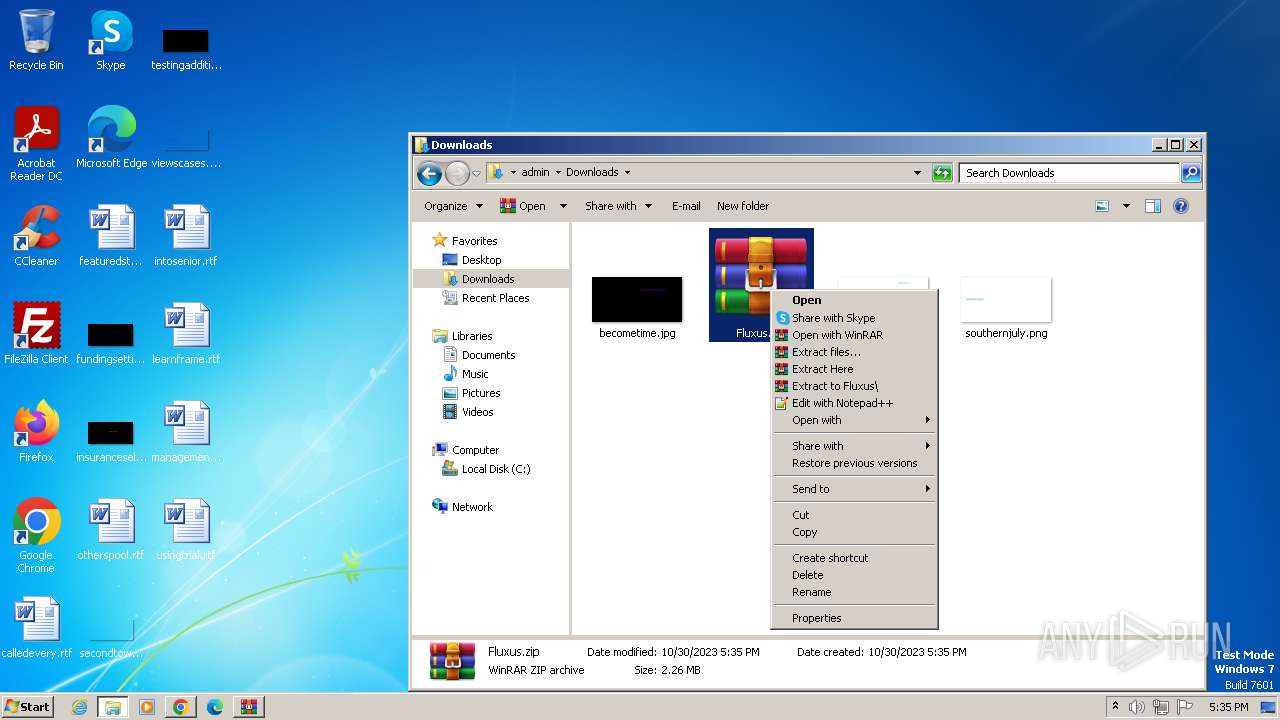Viewport: 1280px width, 720px height.
Task: Open Recycle Bin desktop icon
Action: (x=36, y=40)
